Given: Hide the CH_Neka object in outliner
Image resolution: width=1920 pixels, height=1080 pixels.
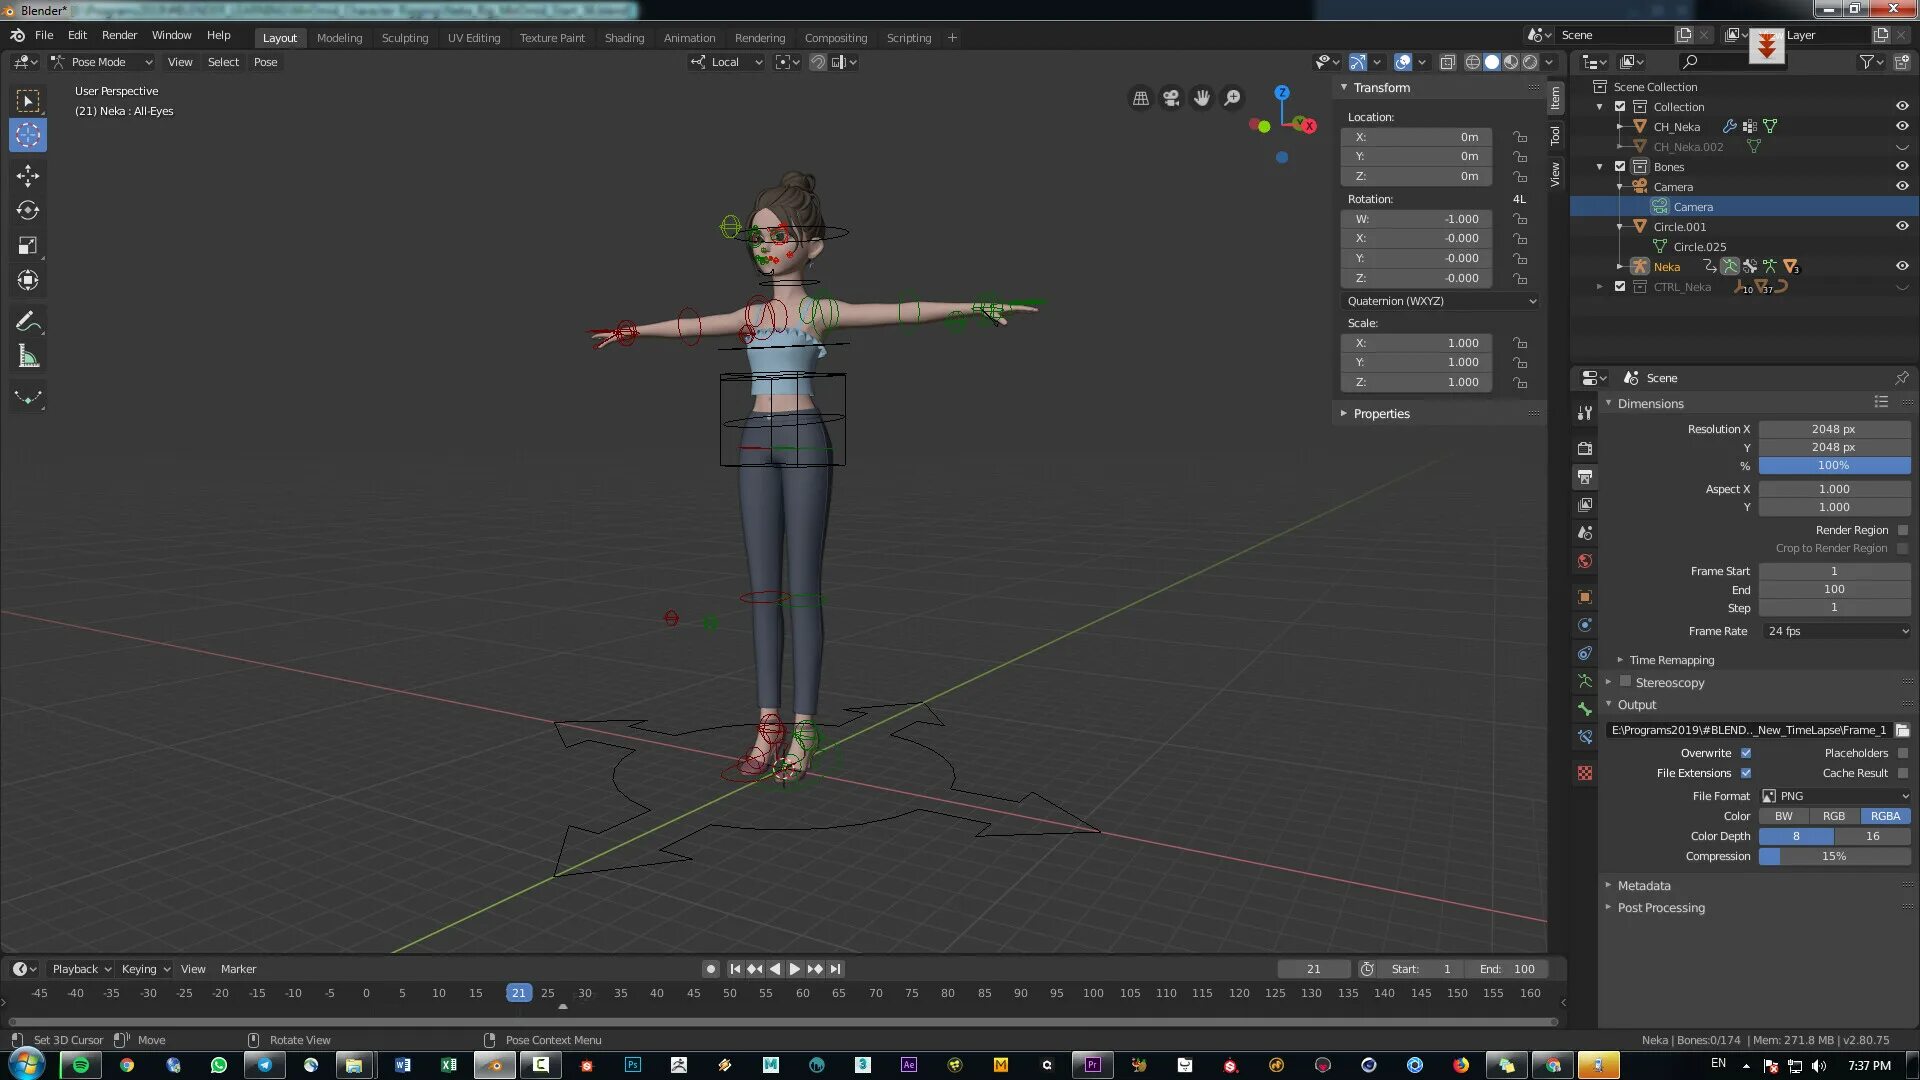Looking at the screenshot, I should [1902, 127].
